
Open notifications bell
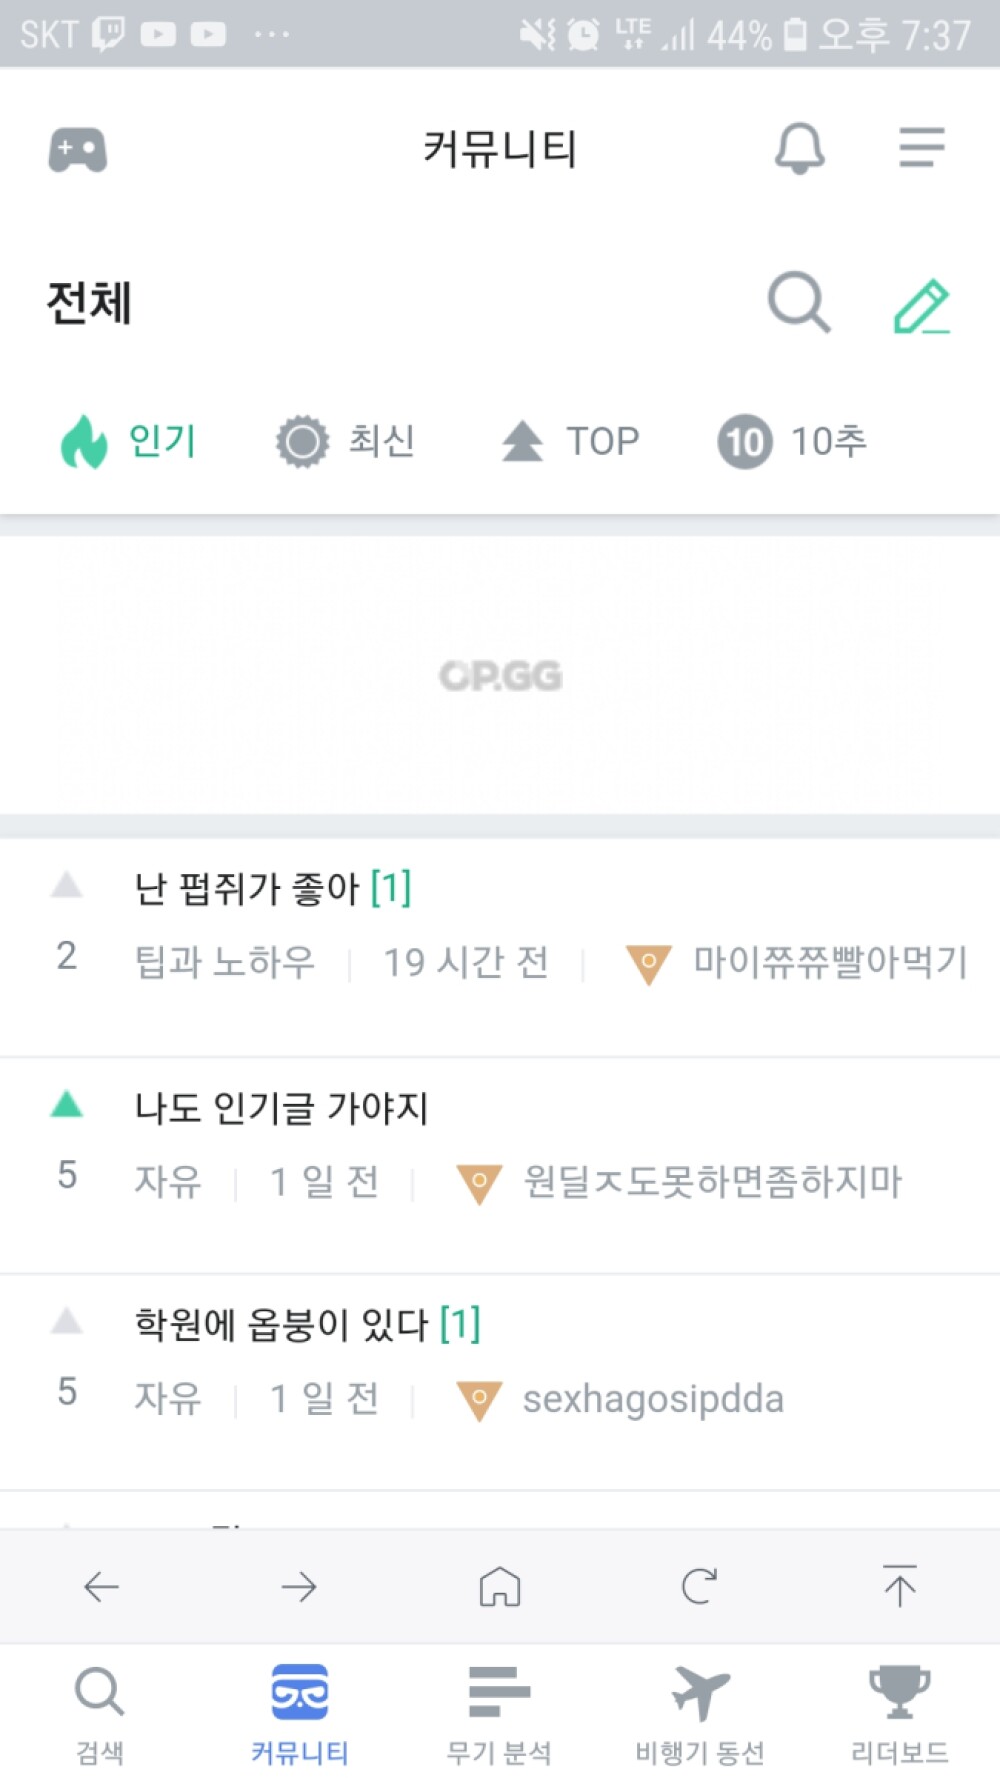pos(799,150)
